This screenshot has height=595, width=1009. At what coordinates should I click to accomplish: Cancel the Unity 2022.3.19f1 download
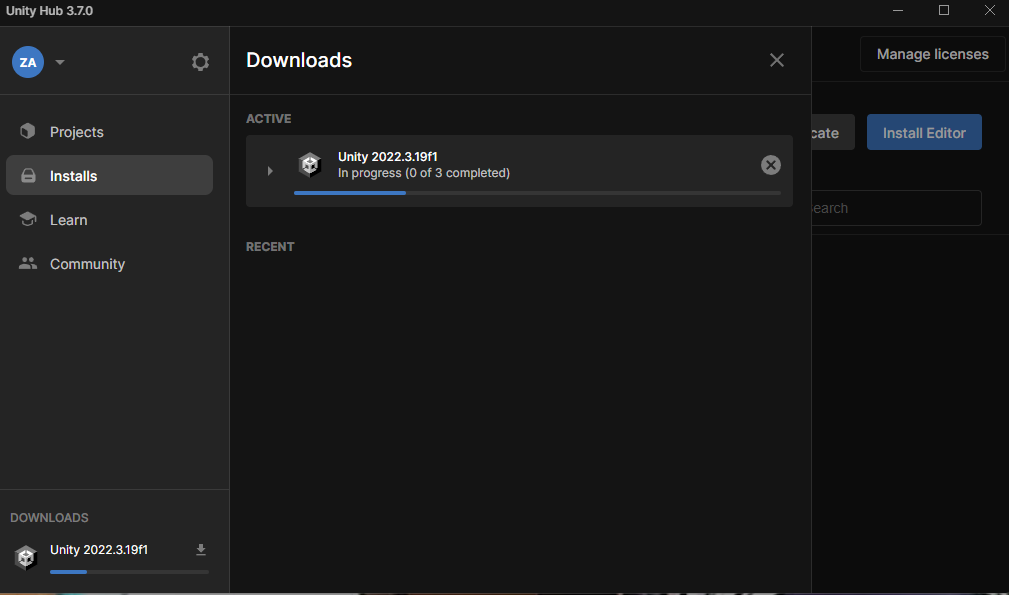click(770, 165)
